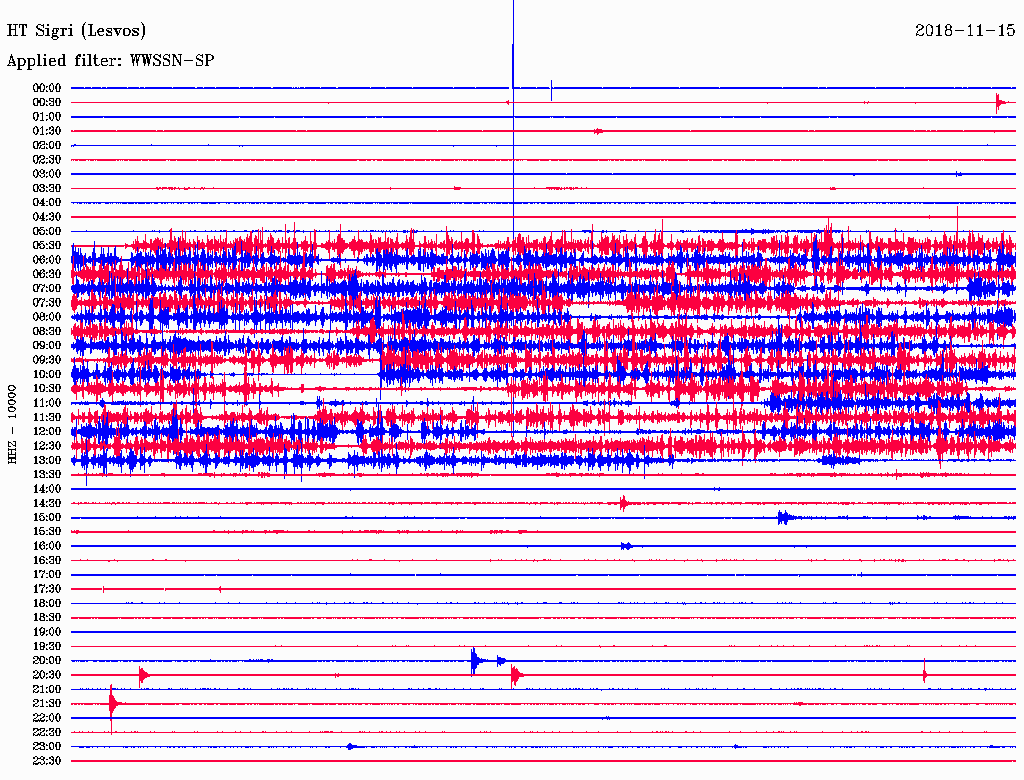Image resolution: width=1024 pixels, height=780 pixels.
Task: Select the 10:30 time label
Action: (x=47, y=389)
